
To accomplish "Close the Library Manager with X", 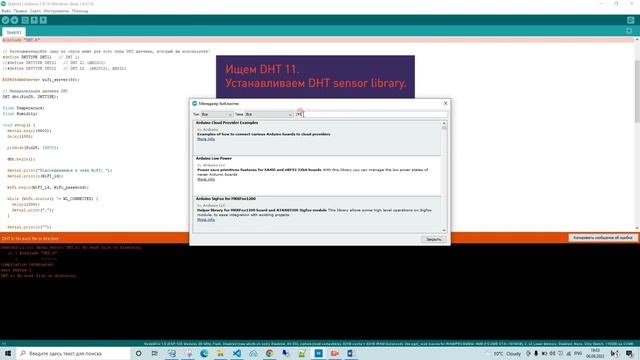I will pos(445,104).
